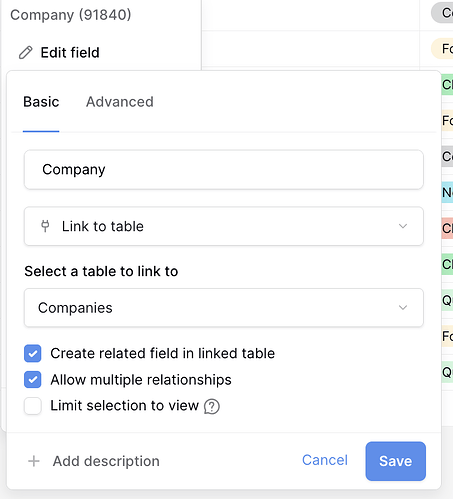The height and width of the screenshot is (499, 453).
Task: Open the Companies table dropdown
Action: click(224, 308)
